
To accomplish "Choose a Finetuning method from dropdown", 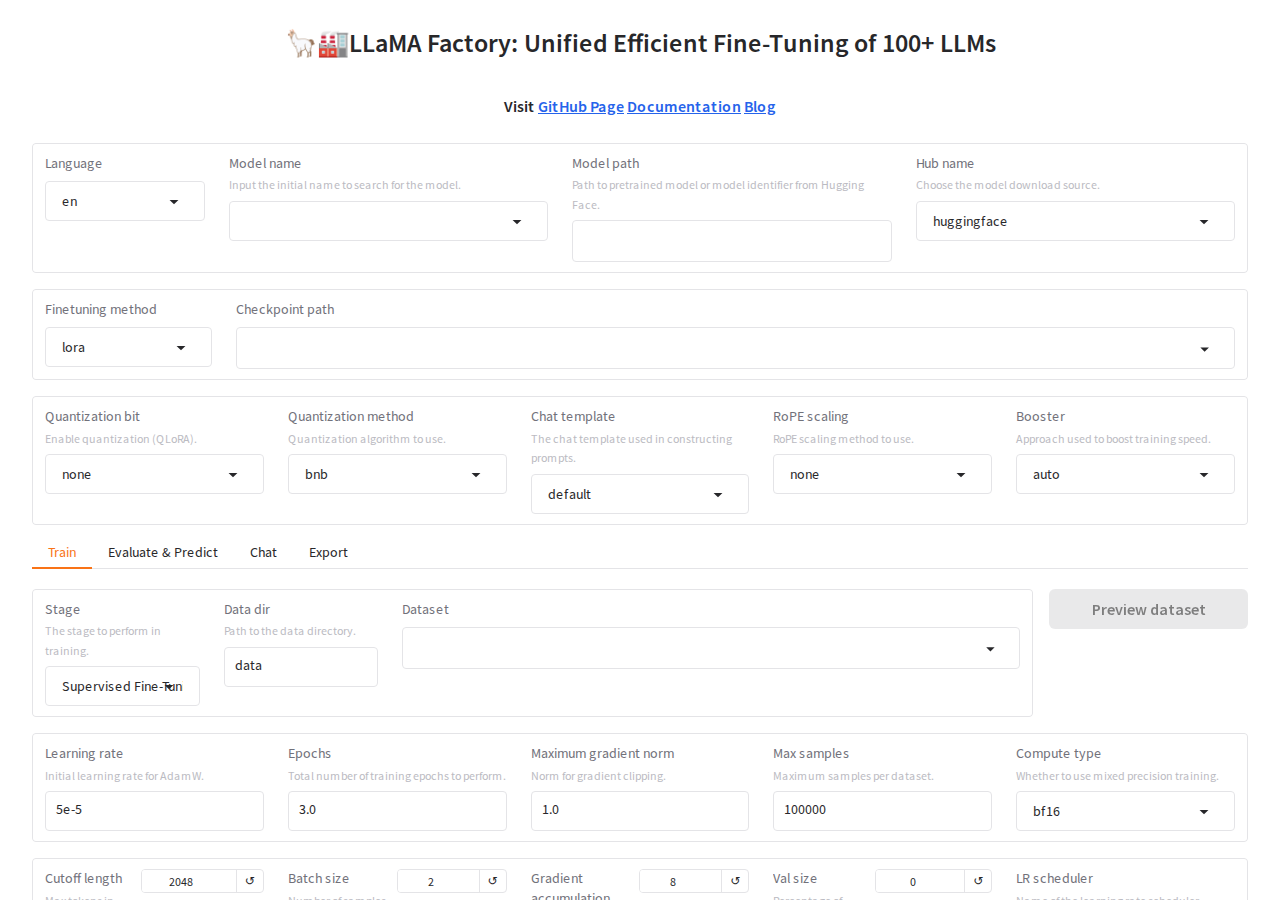I will coord(128,347).
